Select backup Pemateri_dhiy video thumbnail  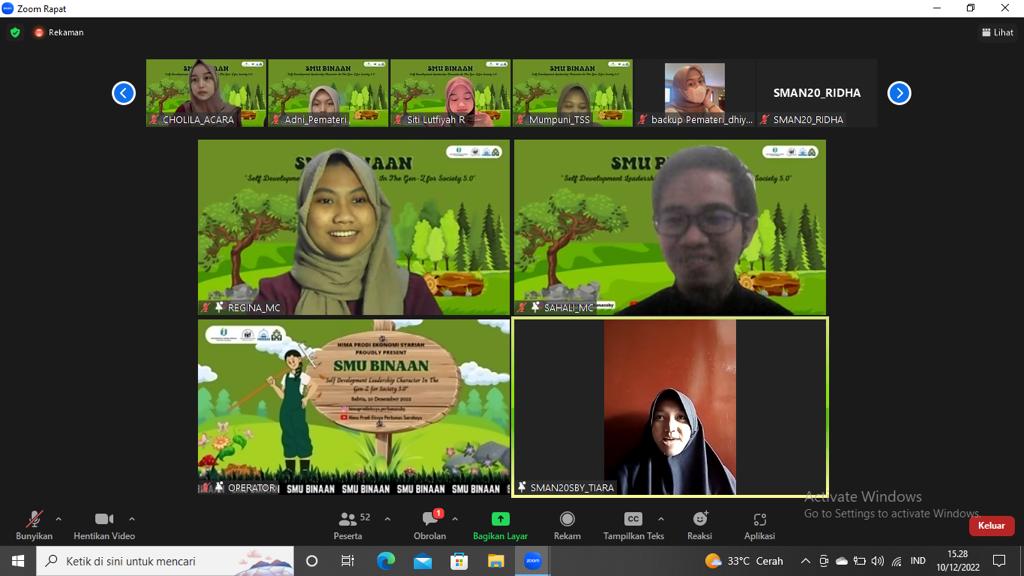[x=695, y=93]
